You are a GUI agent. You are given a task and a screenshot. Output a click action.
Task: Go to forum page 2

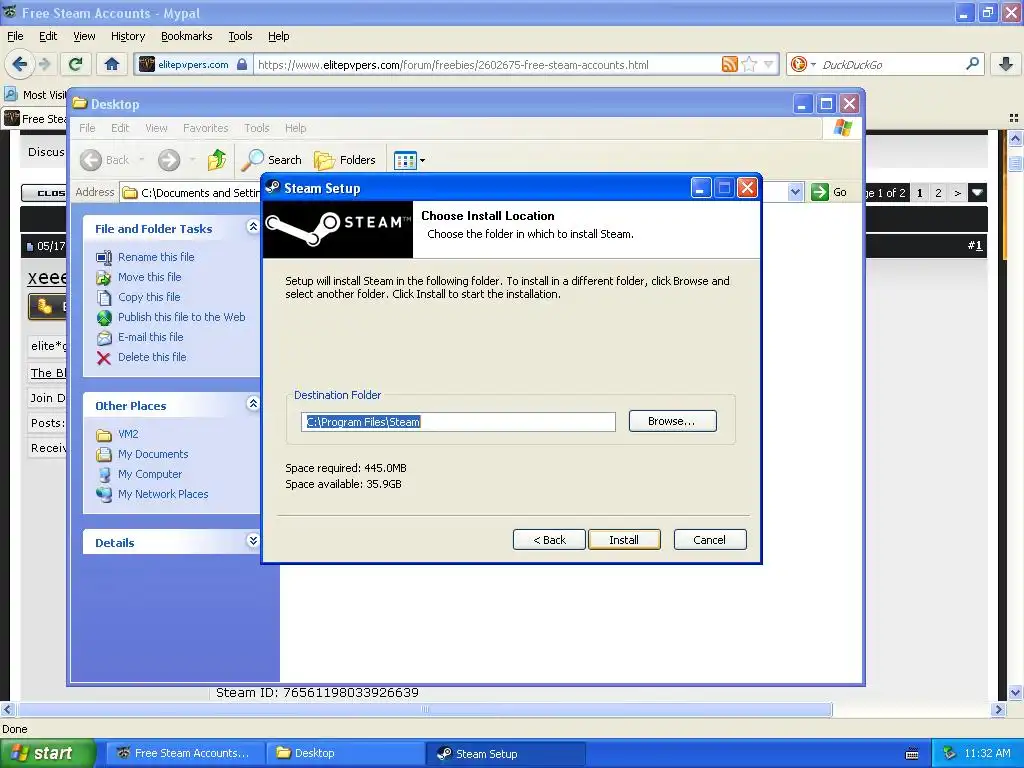coord(938,193)
